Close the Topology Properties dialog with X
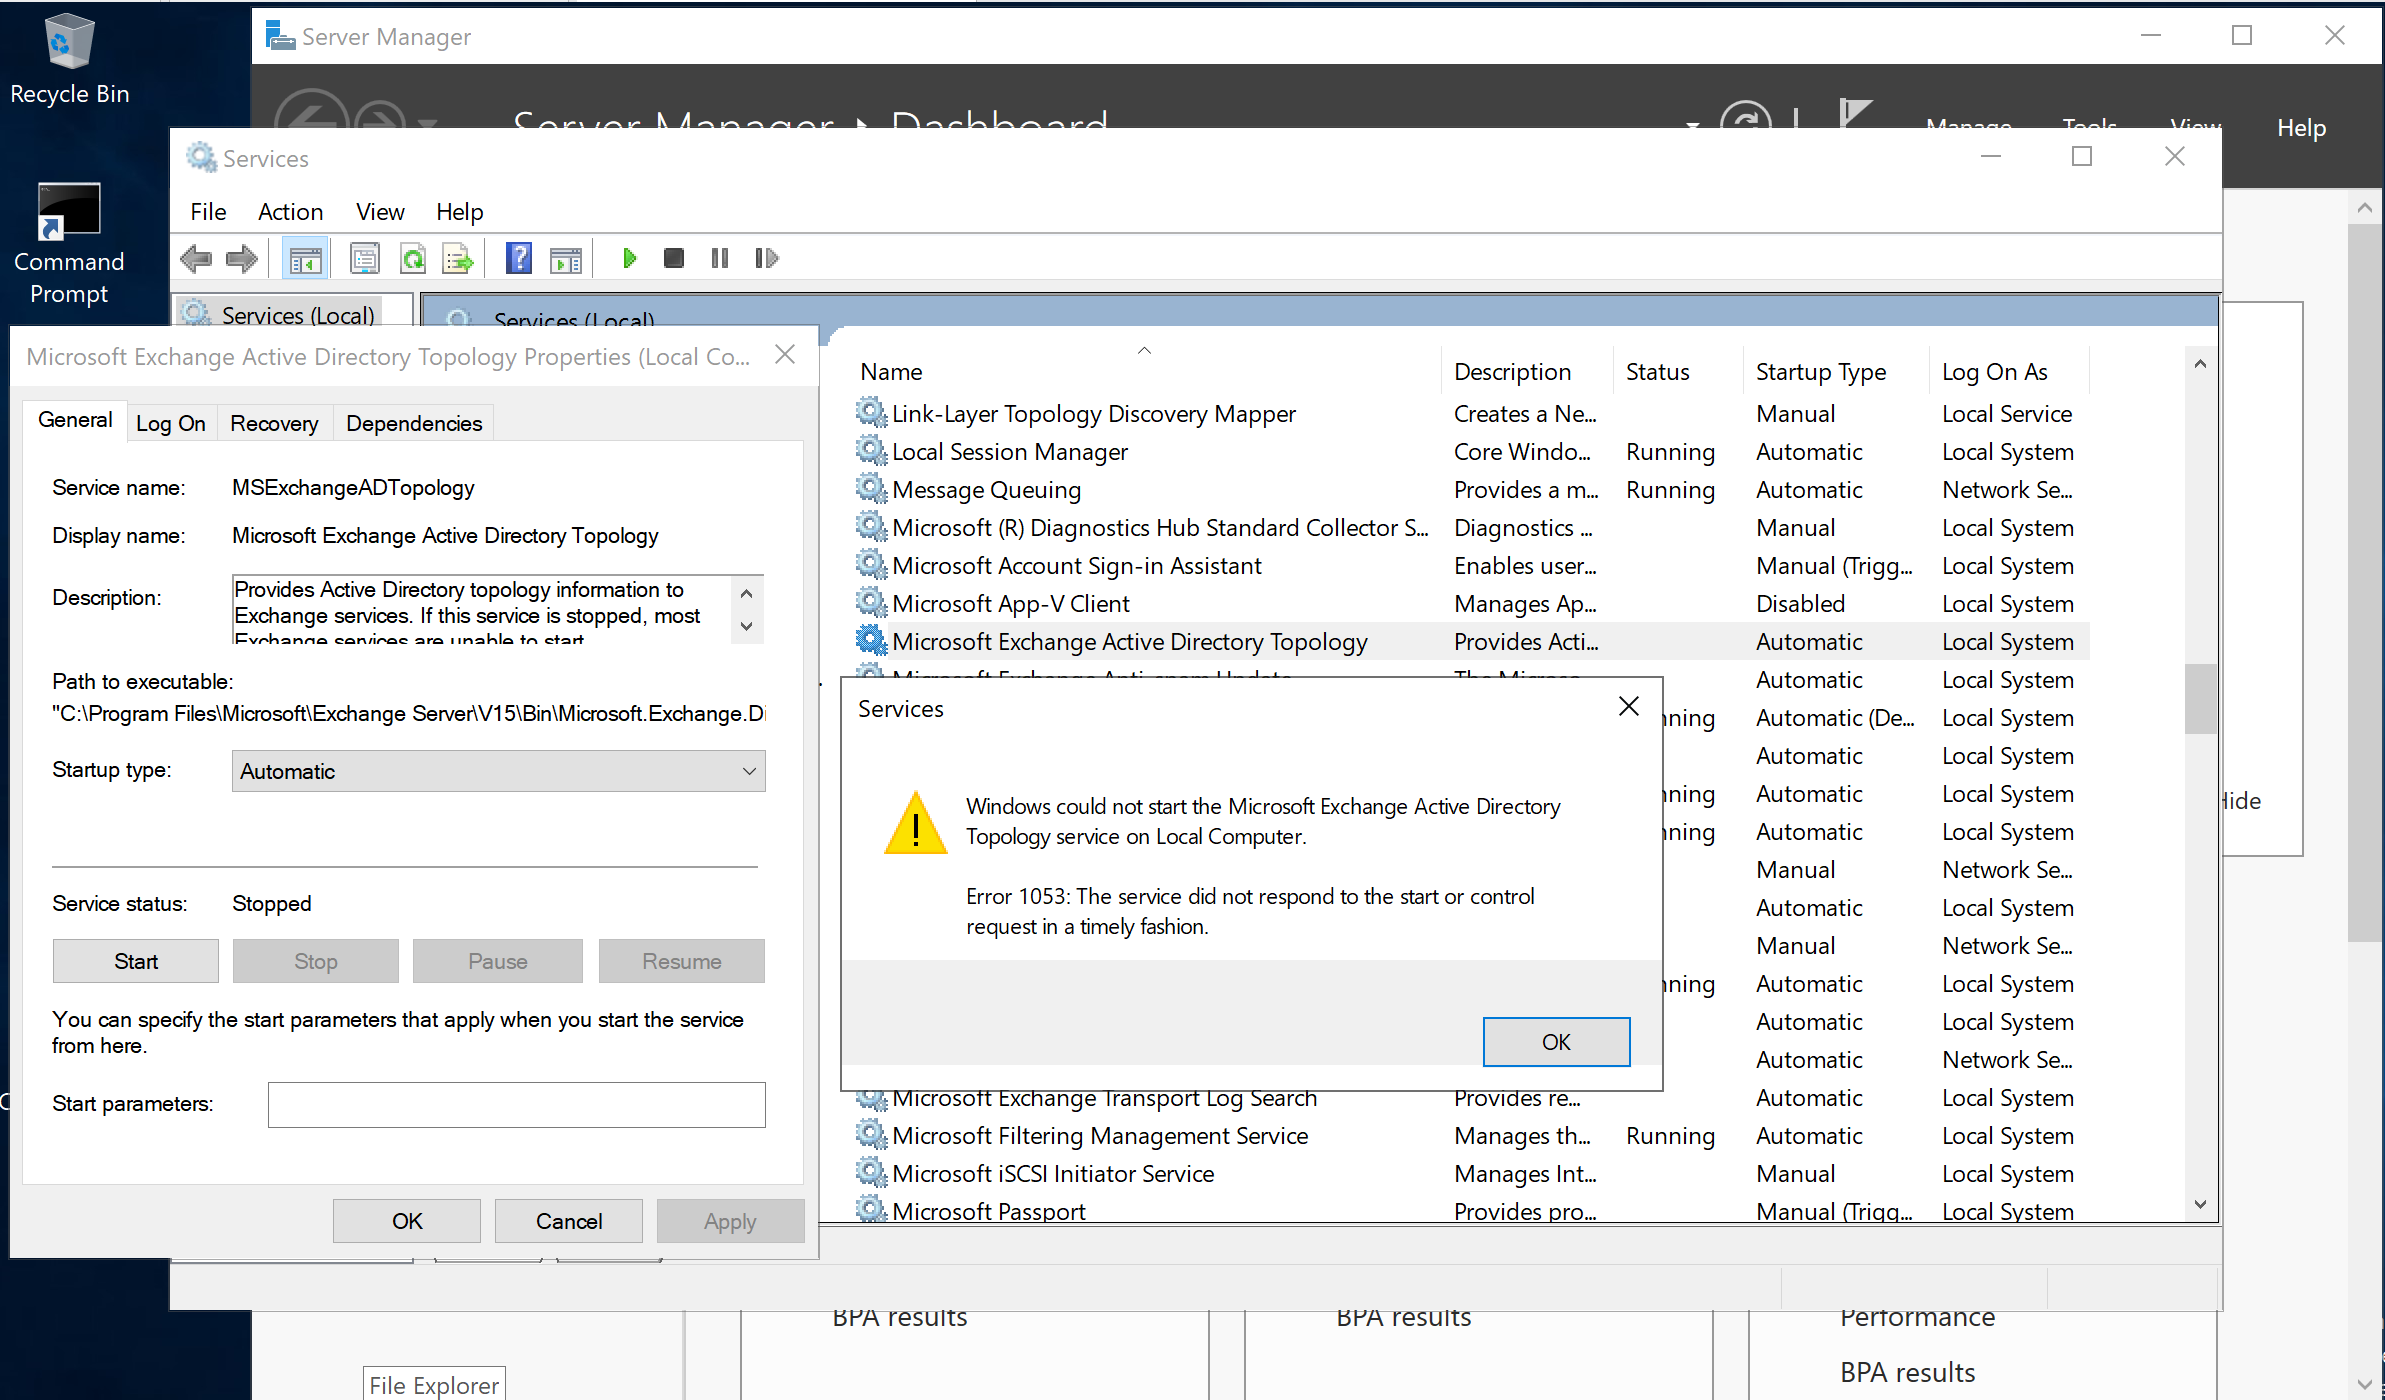2385x1400 pixels. pos(785,355)
